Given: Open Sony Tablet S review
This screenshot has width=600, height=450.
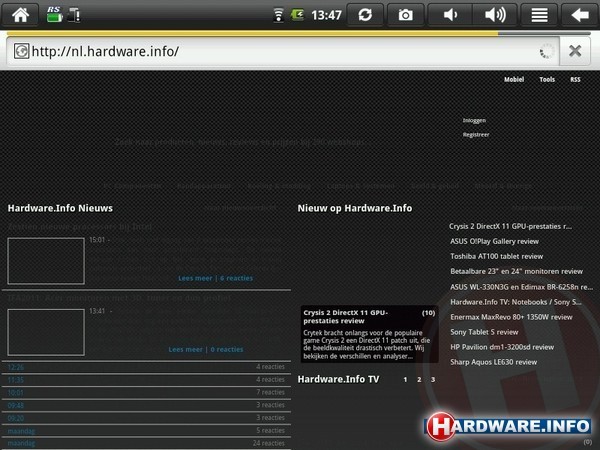Looking at the screenshot, I should (x=484, y=332).
